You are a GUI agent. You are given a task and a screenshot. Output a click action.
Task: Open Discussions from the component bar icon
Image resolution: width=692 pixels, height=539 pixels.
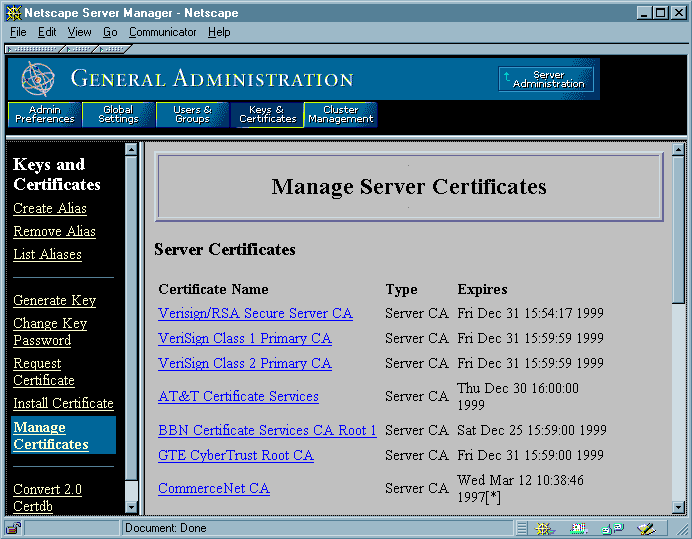613,528
